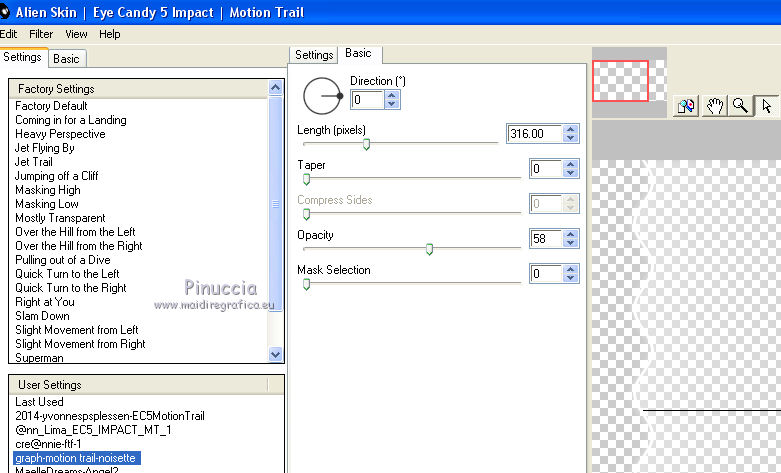
Task: Click the Mask Selection value field
Action: click(546, 273)
